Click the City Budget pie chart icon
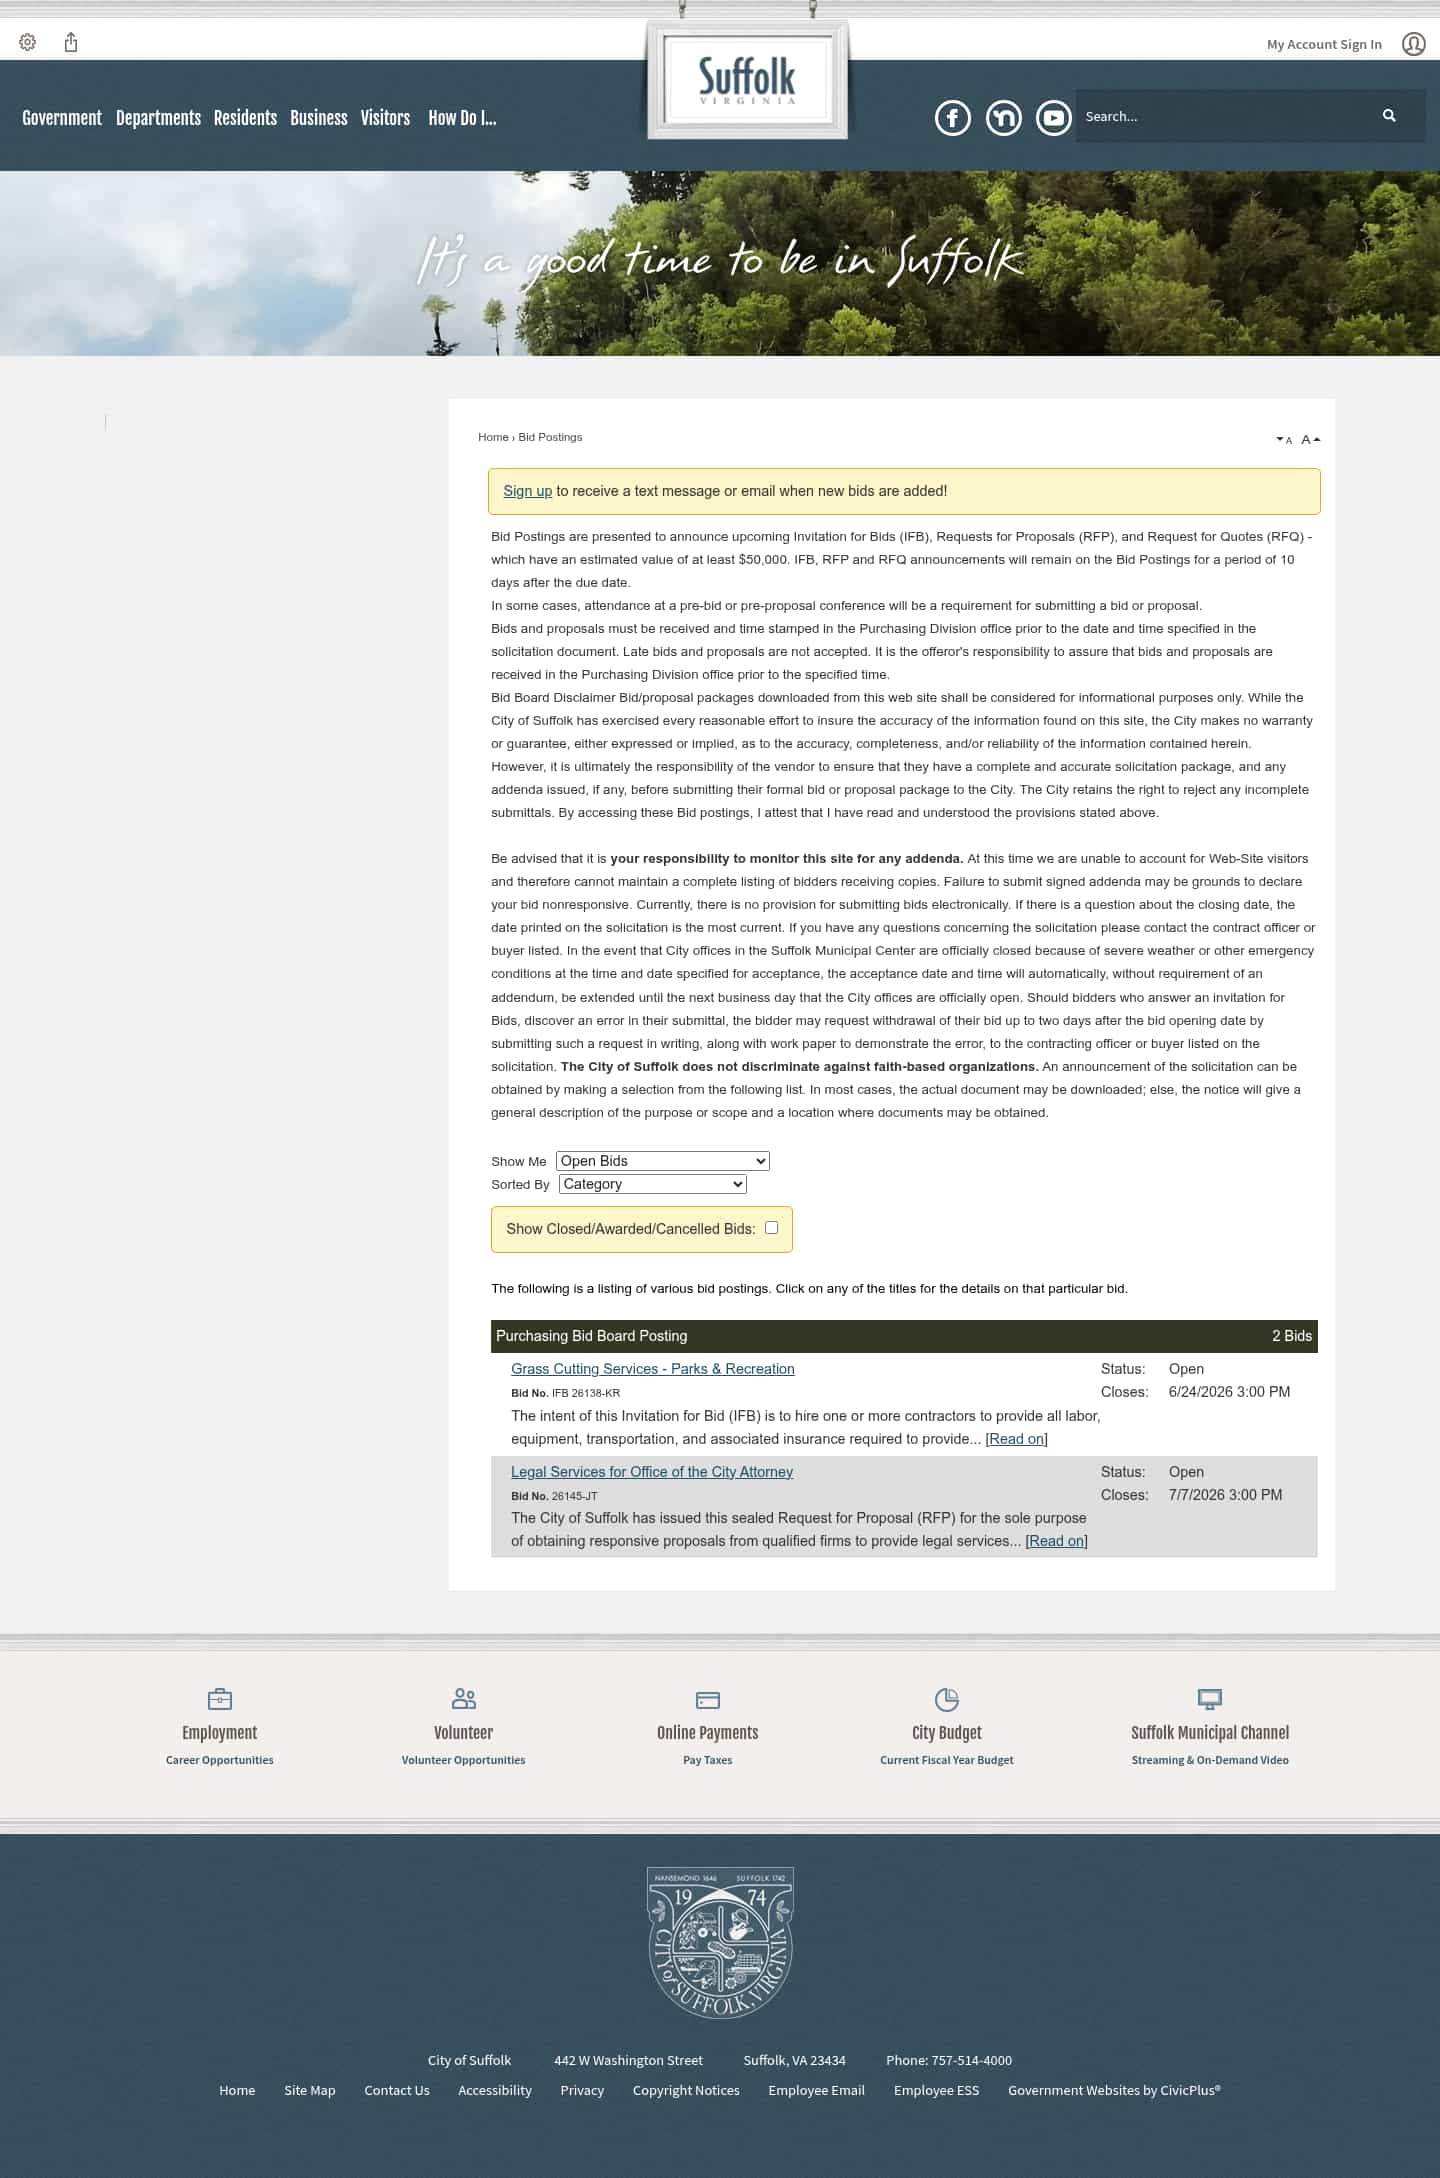The width and height of the screenshot is (1440, 2178). [x=947, y=1699]
